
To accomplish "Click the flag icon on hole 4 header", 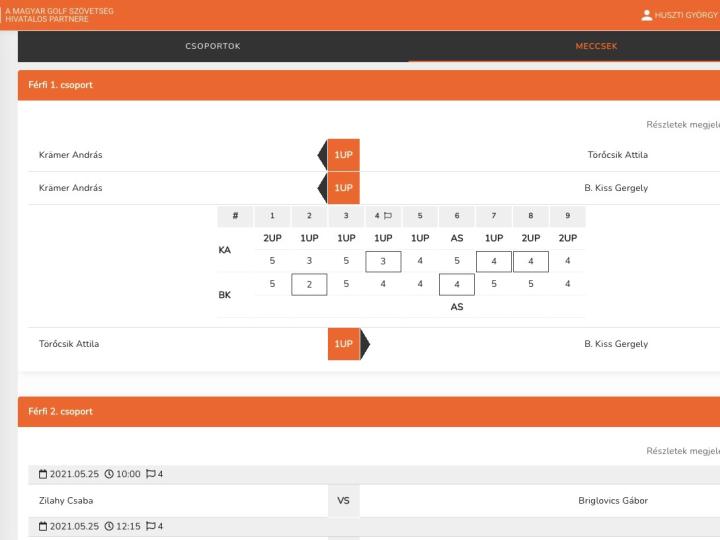I will (388, 215).
